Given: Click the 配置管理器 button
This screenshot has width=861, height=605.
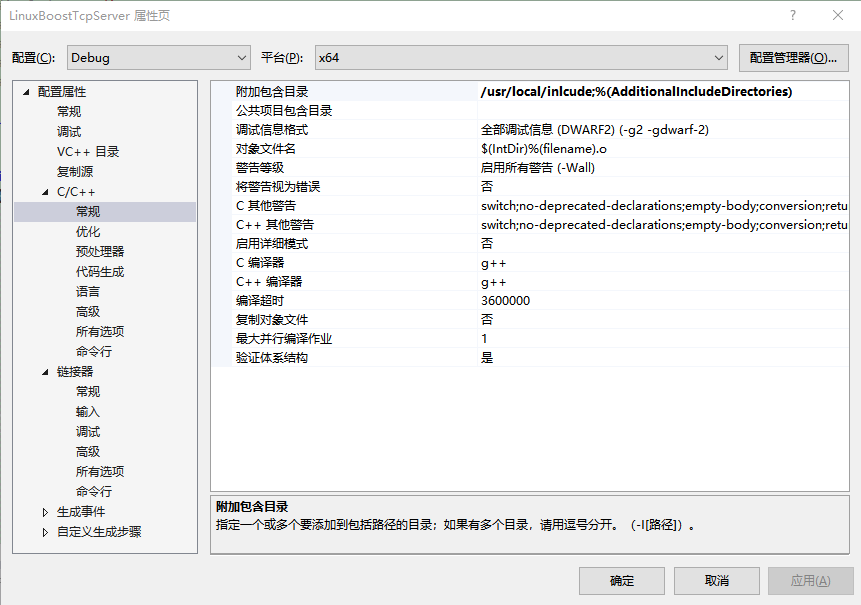Looking at the screenshot, I should pyautogui.click(x=793, y=57).
